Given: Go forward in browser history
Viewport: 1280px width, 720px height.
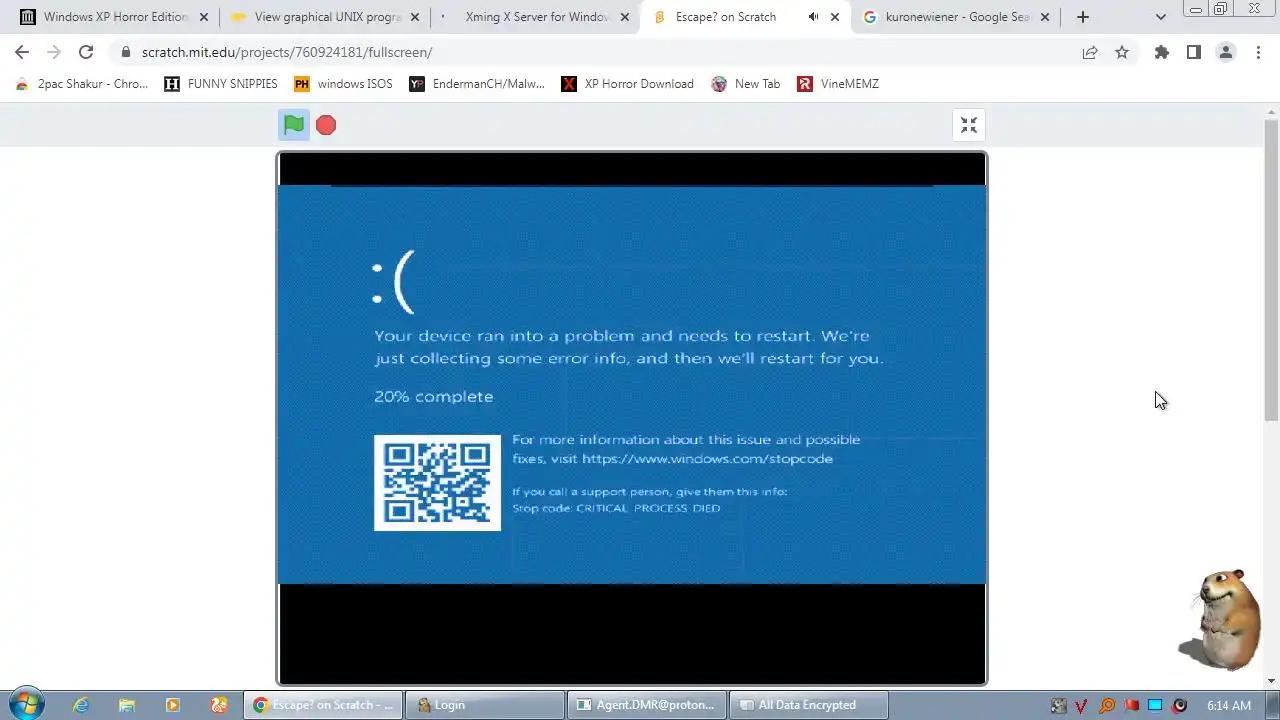Looking at the screenshot, I should (54, 52).
